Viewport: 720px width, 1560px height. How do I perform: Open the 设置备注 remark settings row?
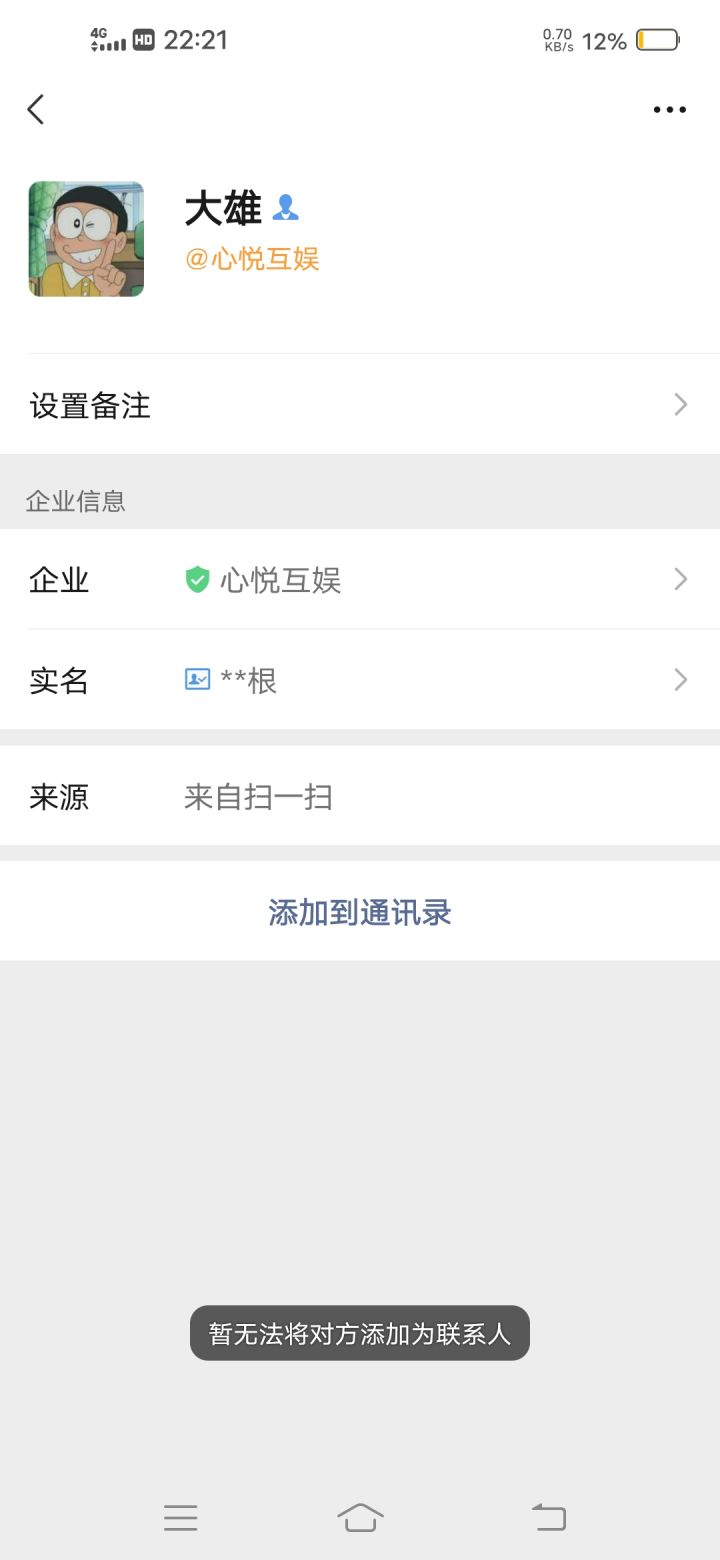point(360,405)
